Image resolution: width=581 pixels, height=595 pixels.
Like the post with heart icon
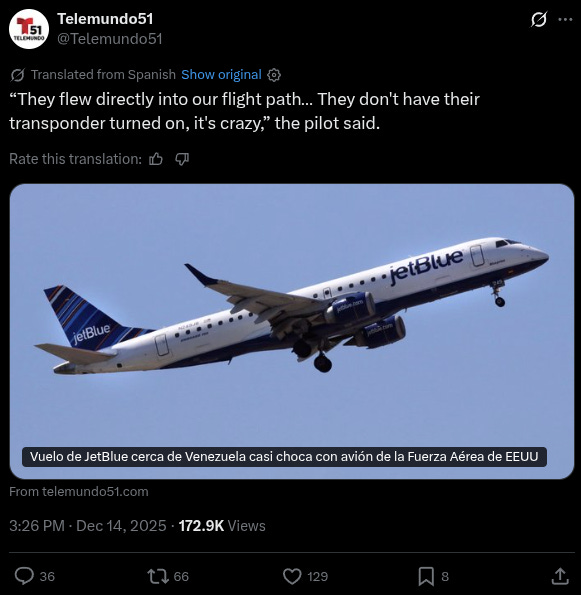click(x=292, y=576)
